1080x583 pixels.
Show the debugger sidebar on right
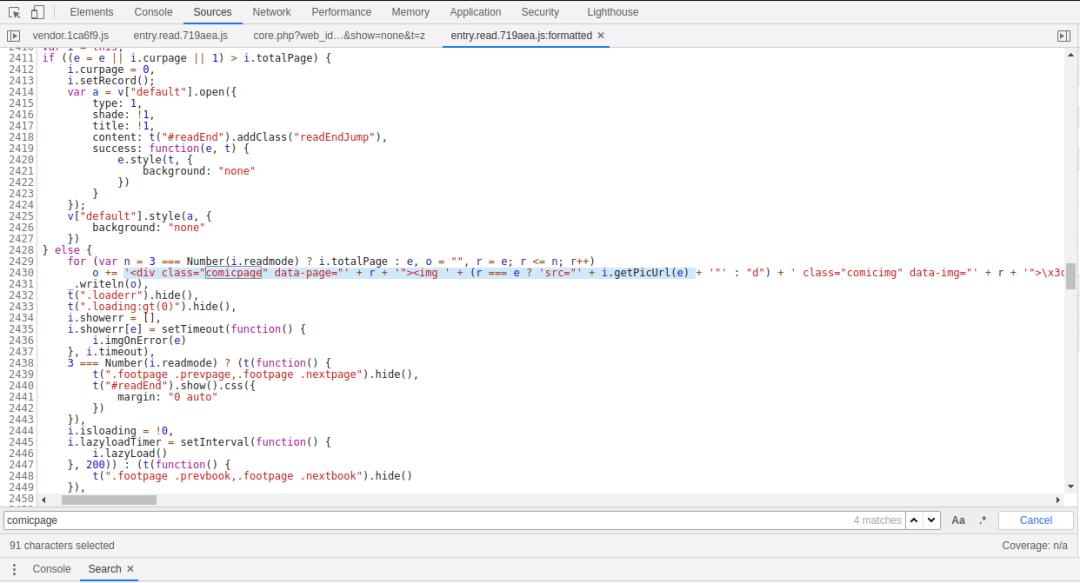point(1063,35)
